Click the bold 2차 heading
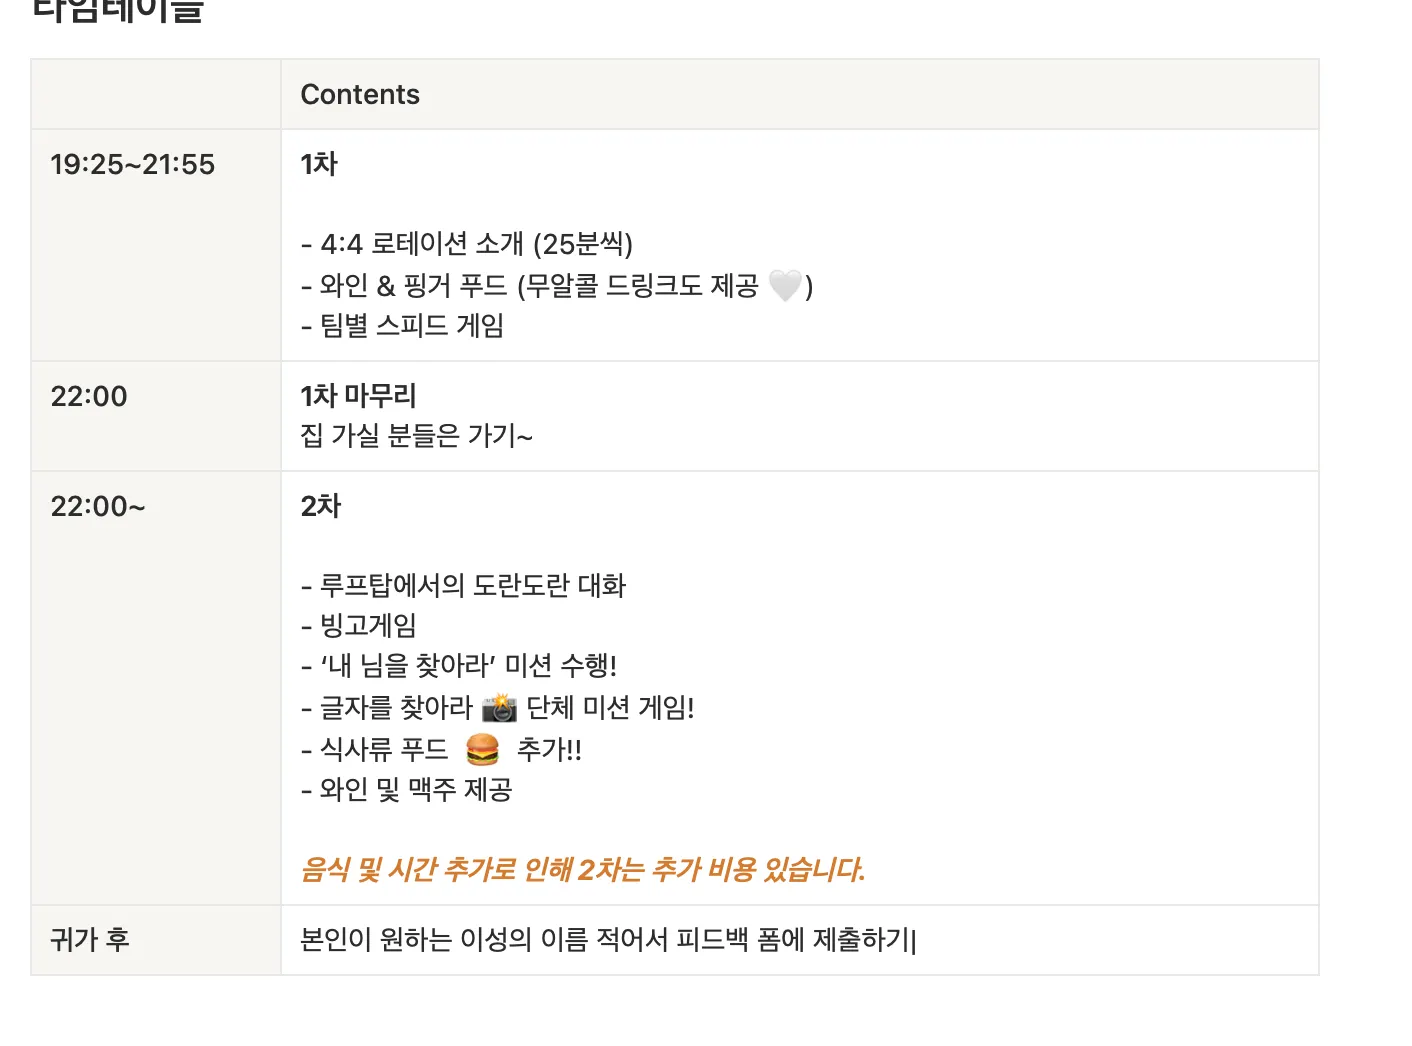1412x1046 pixels. pos(321,506)
